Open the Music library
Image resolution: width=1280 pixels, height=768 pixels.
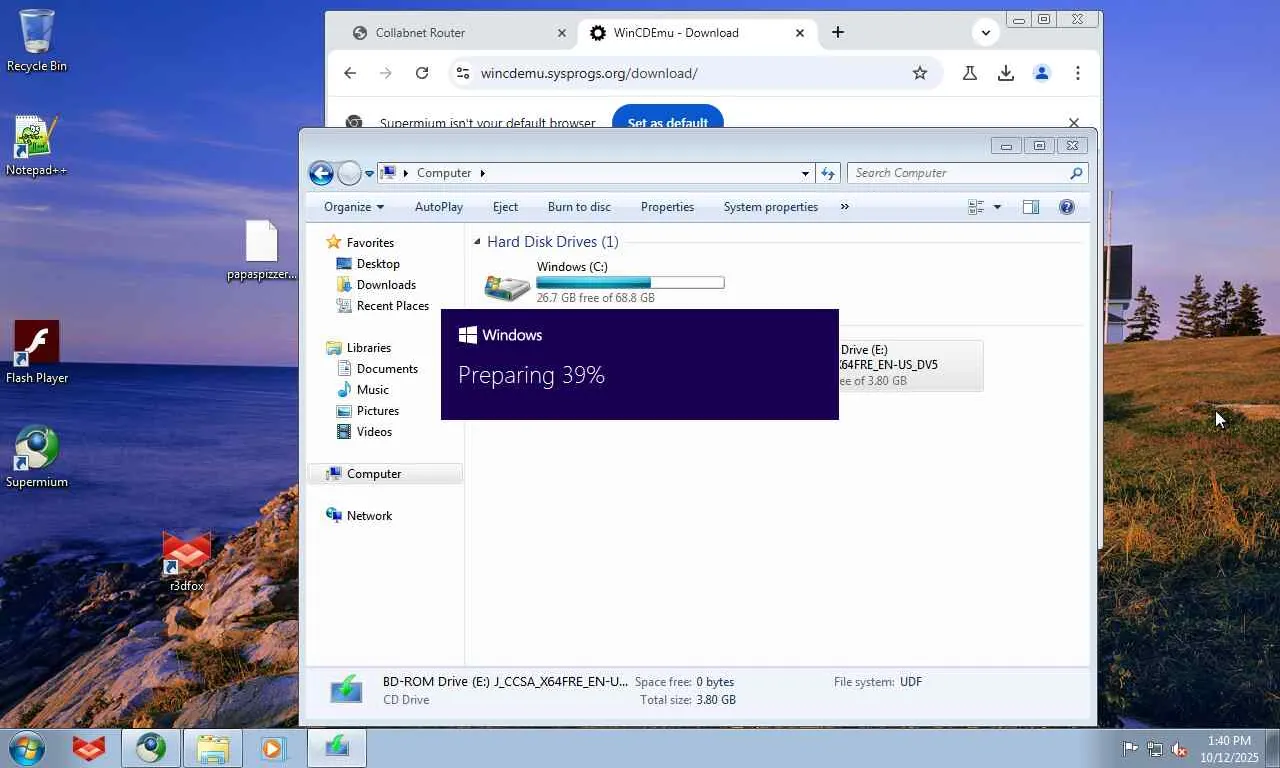[x=373, y=390]
